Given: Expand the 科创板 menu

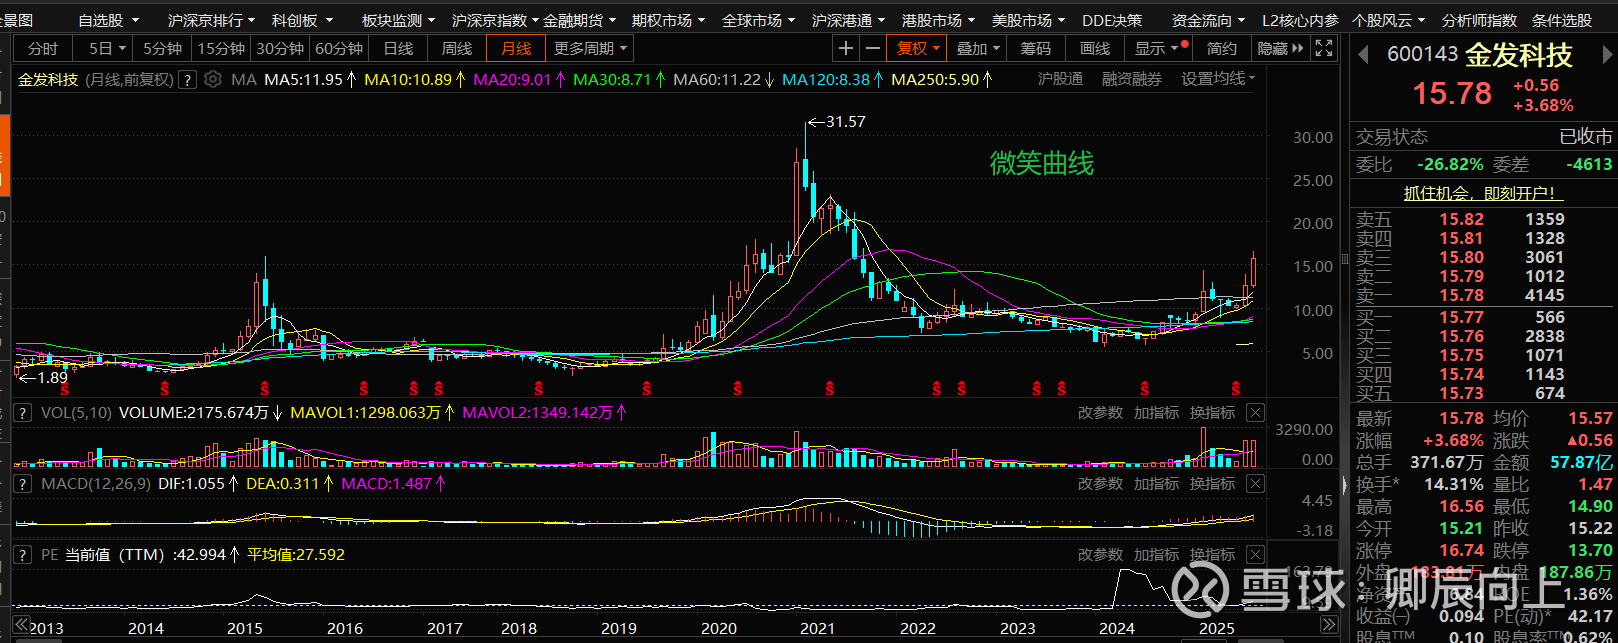Looking at the screenshot, I should point(302,20).
